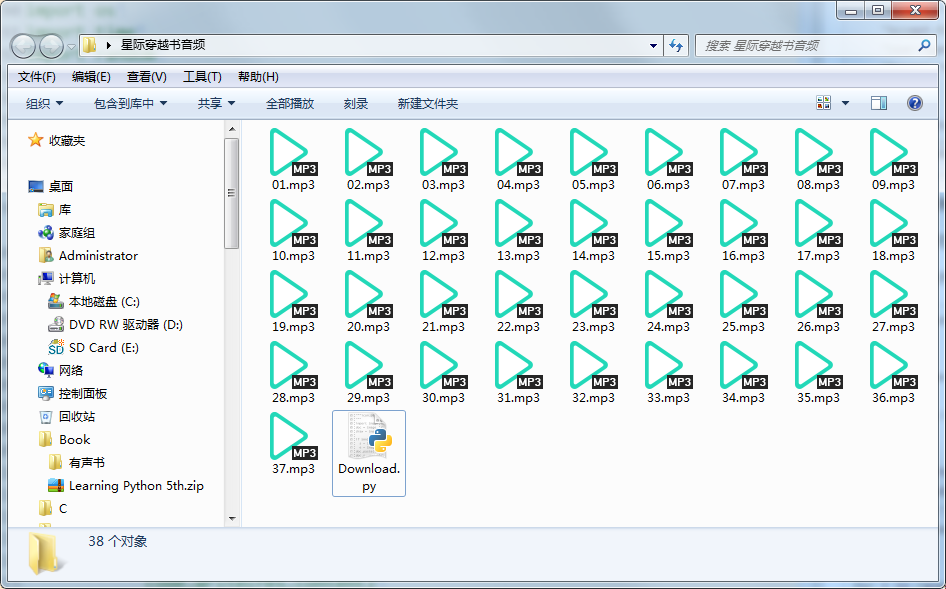The width and height of the screenshot is (946, 589).
Task: Open the 文件(F) menu
Action: point(37,77)
